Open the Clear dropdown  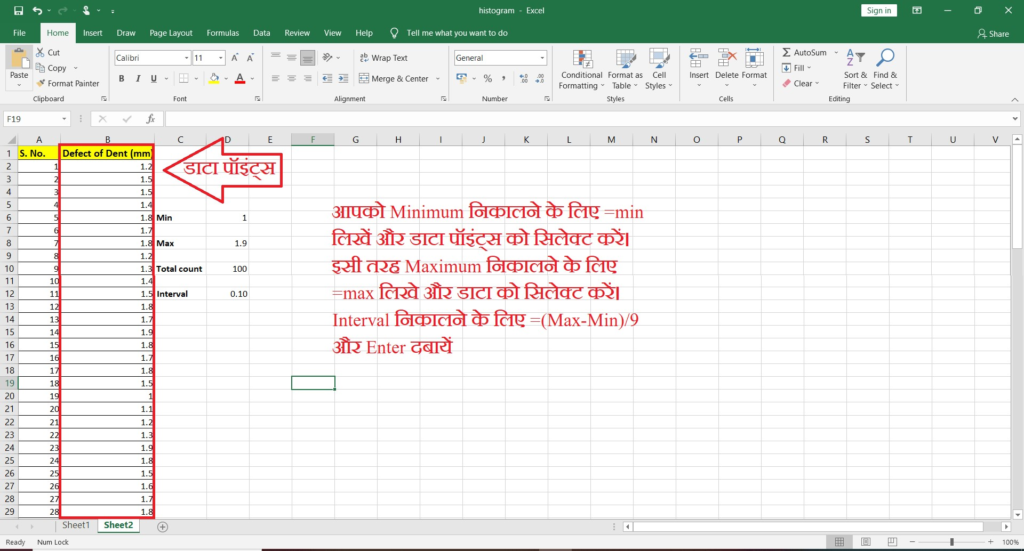pyautogui.click(x=801, y=84)
